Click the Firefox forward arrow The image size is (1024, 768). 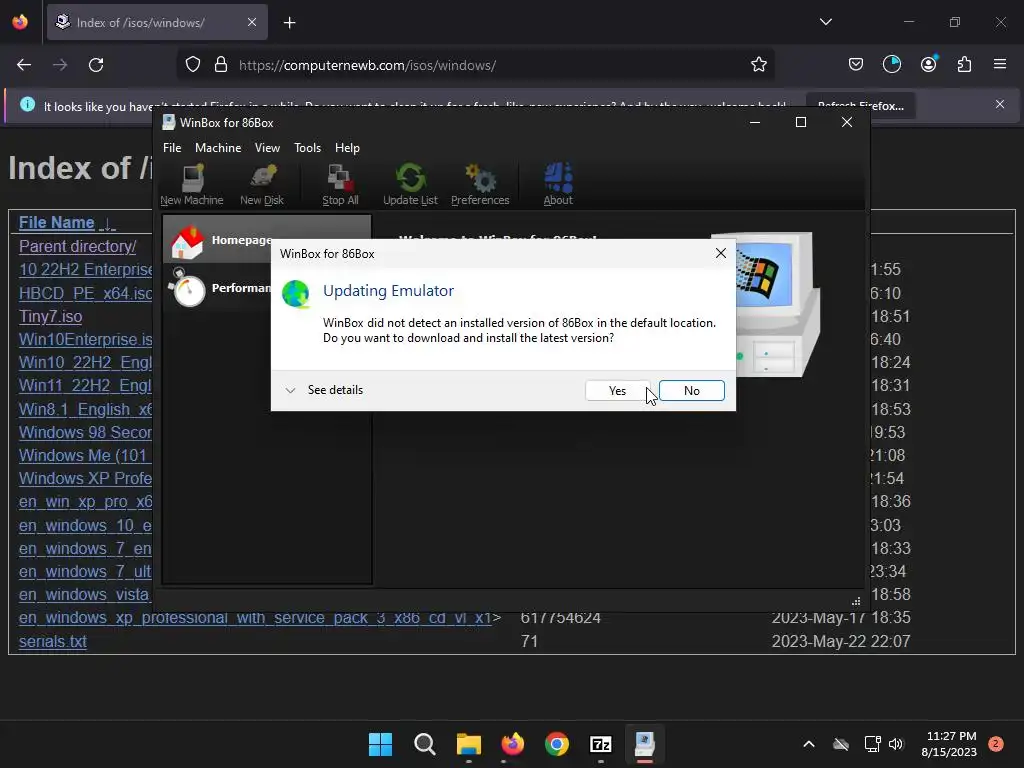[60, 65]
